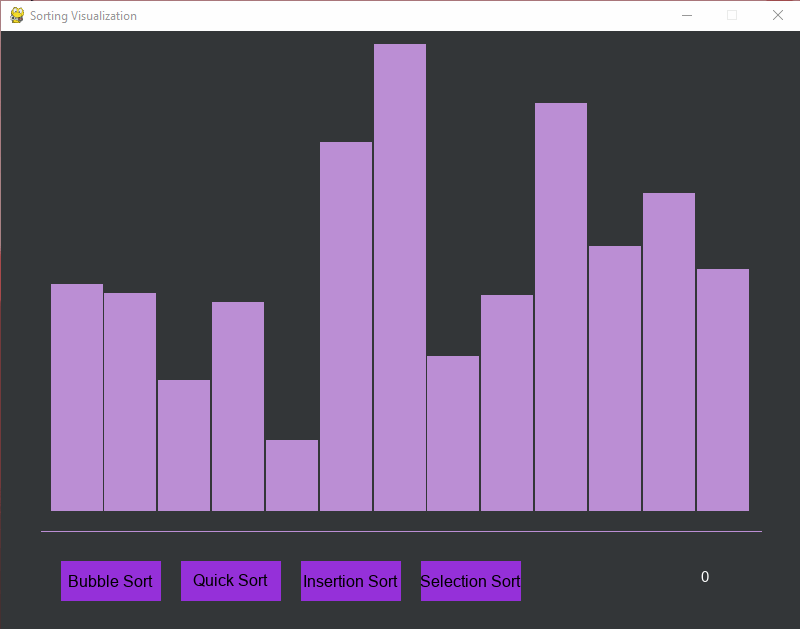Viewport: 800px width, 629px height.
Task: Select the third bar from the left
Action: [184, 445]
